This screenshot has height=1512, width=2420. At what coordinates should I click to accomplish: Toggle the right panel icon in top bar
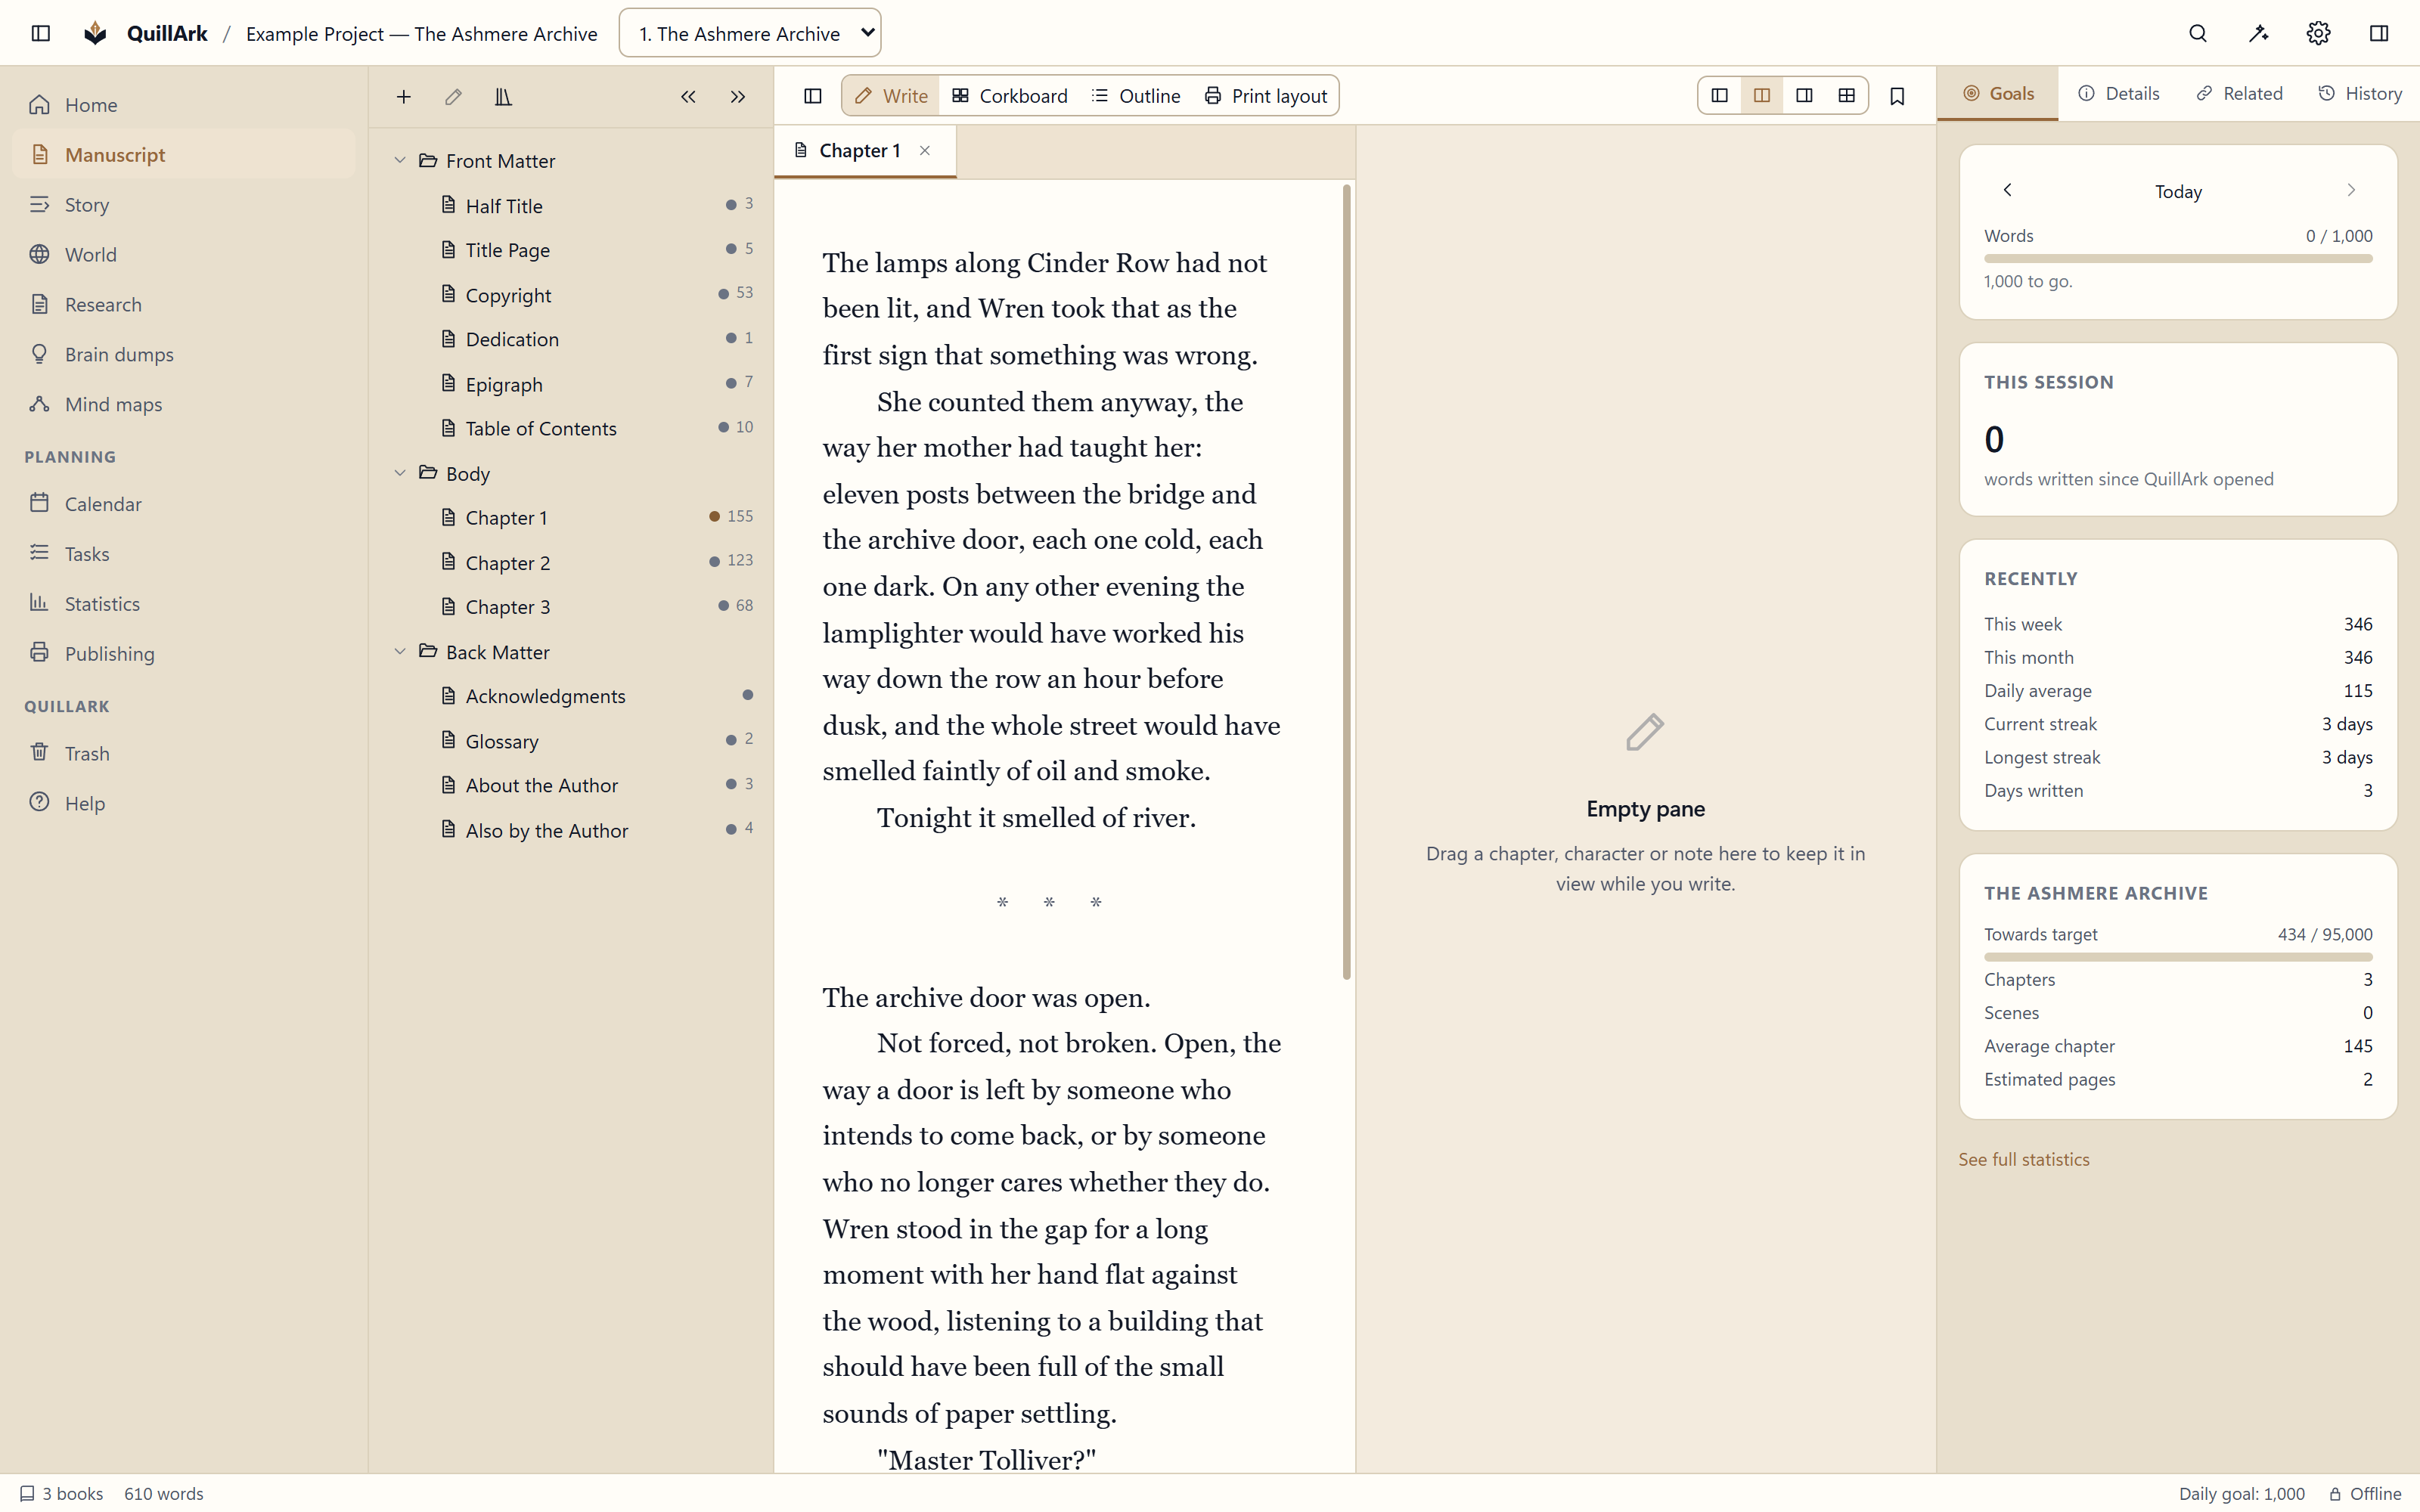2379,33
